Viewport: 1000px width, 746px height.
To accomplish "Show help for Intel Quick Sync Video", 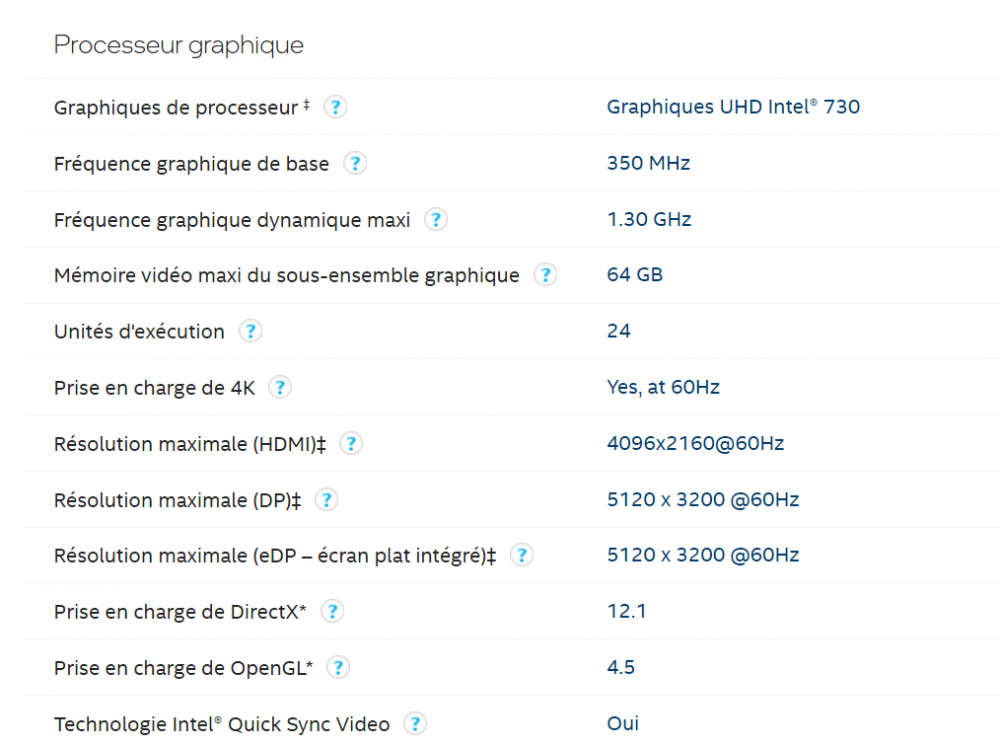I will pyautogui.click(x=415, y=723).
